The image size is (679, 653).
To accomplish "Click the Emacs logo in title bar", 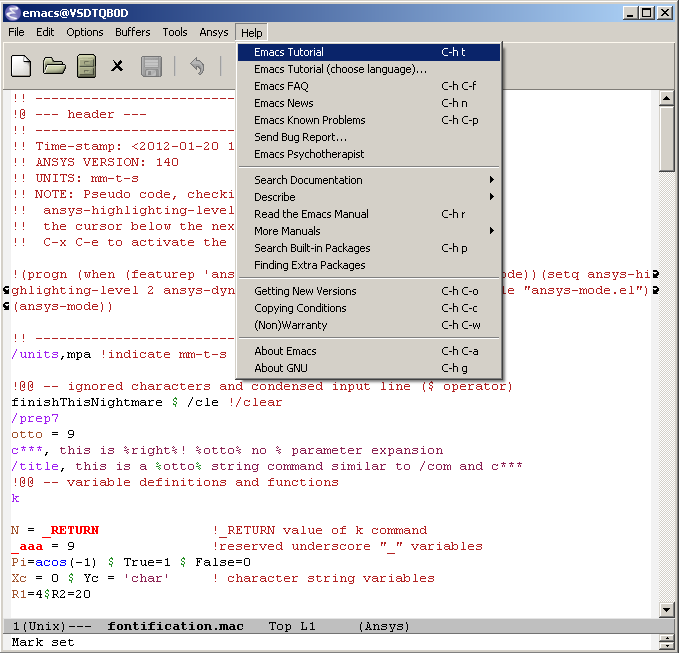I will (x=13, y=13).
